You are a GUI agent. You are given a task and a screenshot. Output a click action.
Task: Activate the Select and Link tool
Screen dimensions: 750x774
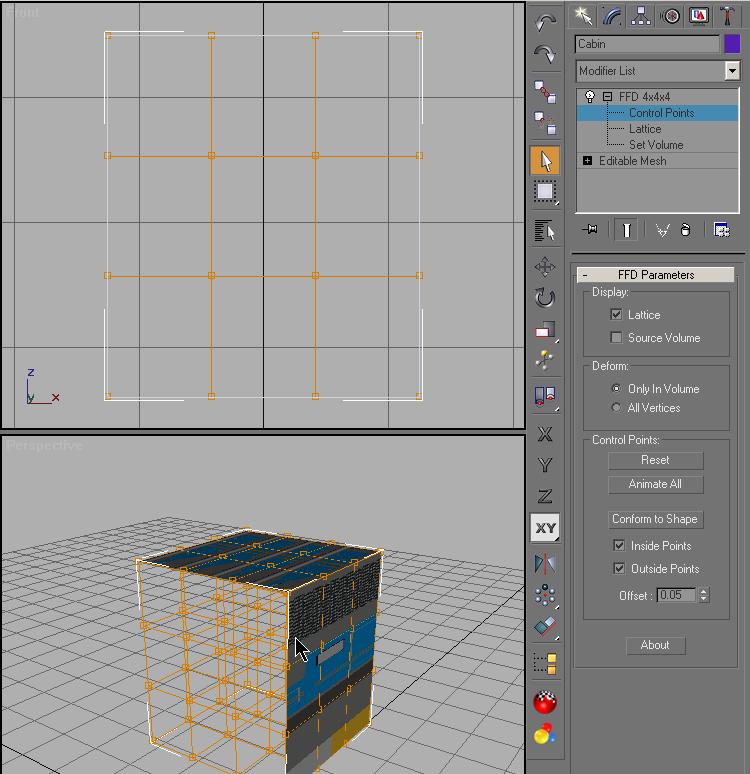click(545, 92)
